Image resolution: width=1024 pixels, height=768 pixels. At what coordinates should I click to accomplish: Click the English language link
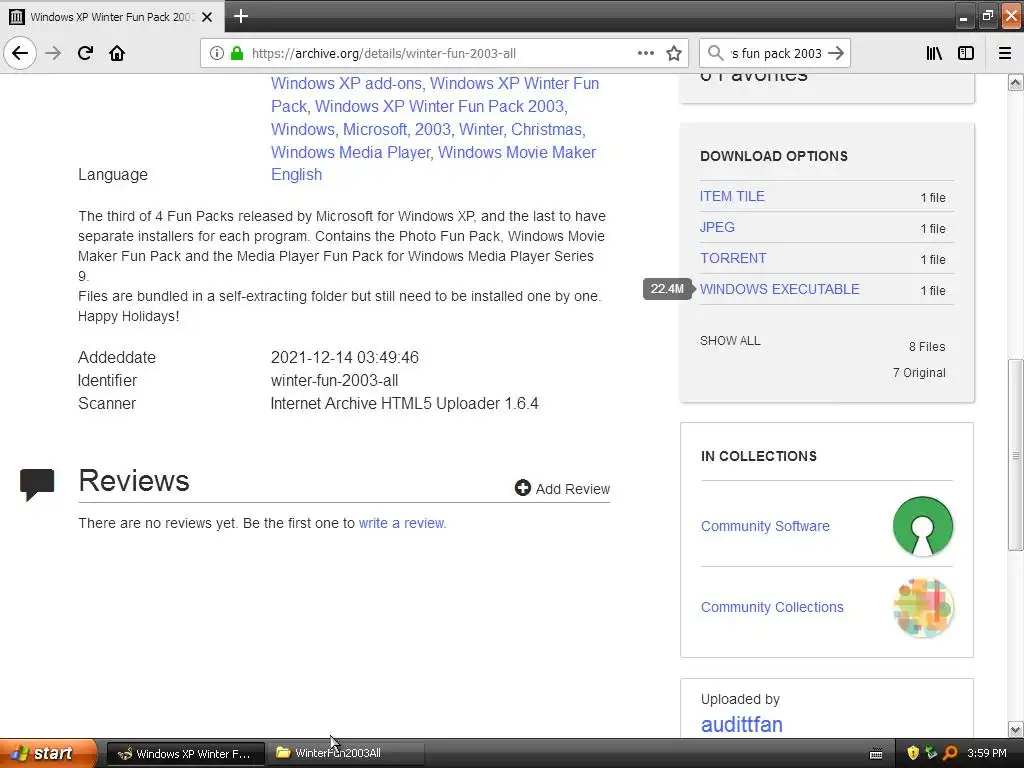pos(296,174)
